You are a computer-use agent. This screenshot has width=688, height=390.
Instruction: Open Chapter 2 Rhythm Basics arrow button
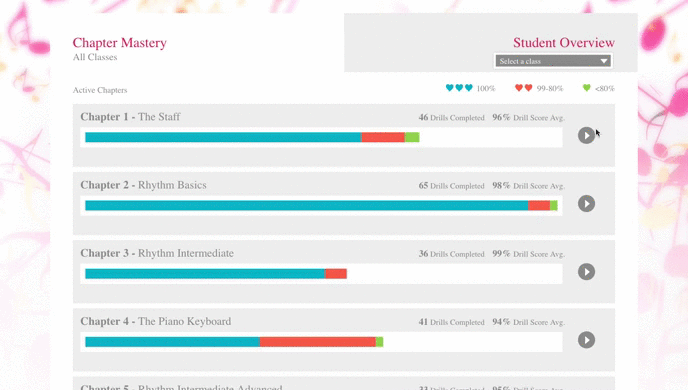[x=586, y=204]
